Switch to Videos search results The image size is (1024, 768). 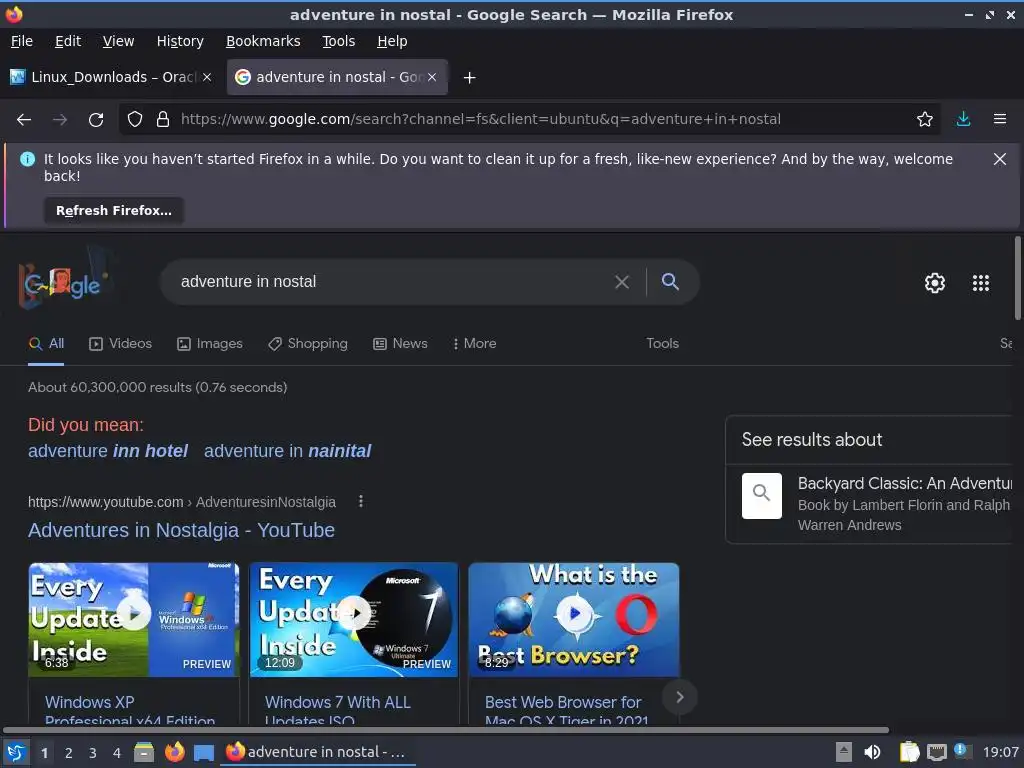pyautogui.click(x=120, y=344)
